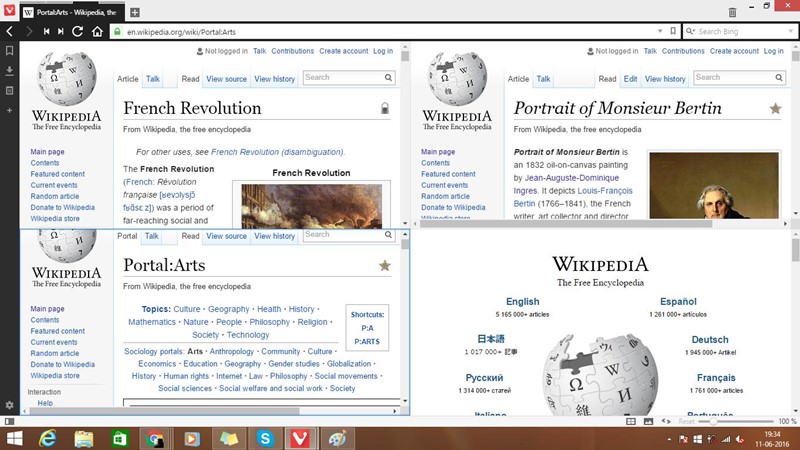Click the 100 % zoom level text
Image resolution: width=800 pixels, height=450 pixels.
tap(787, 421)
